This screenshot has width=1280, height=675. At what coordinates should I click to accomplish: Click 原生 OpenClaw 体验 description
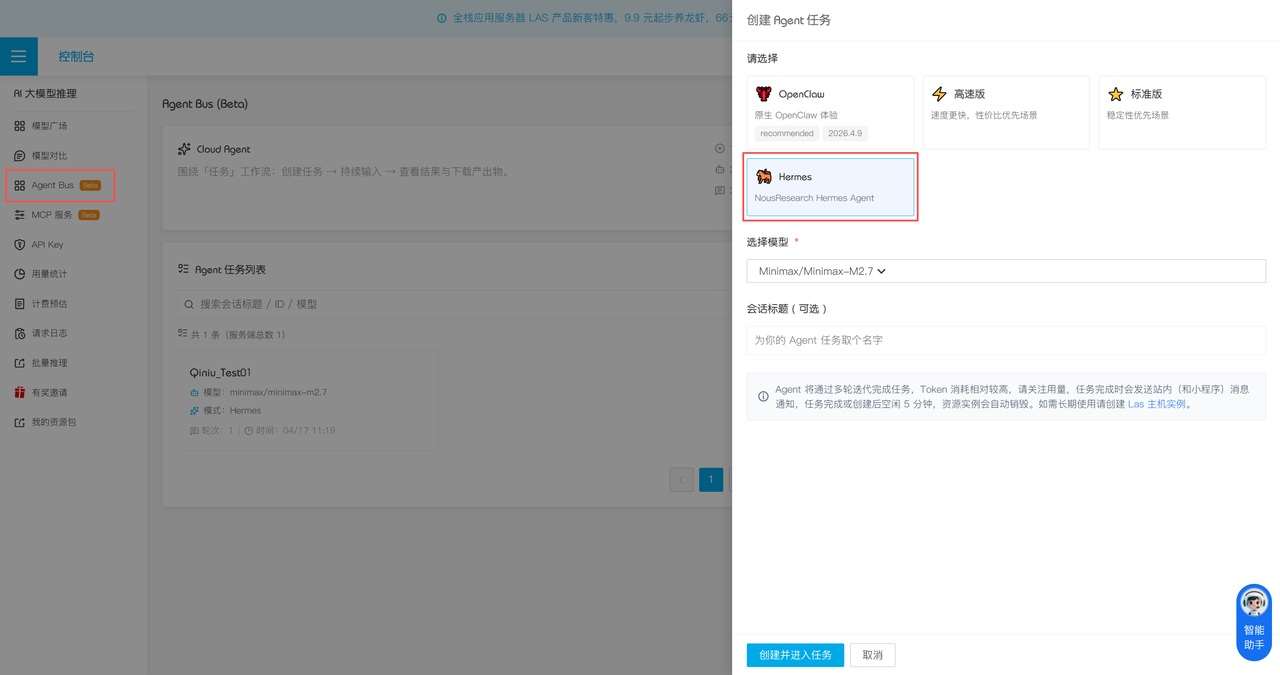[x=796, y=115]
